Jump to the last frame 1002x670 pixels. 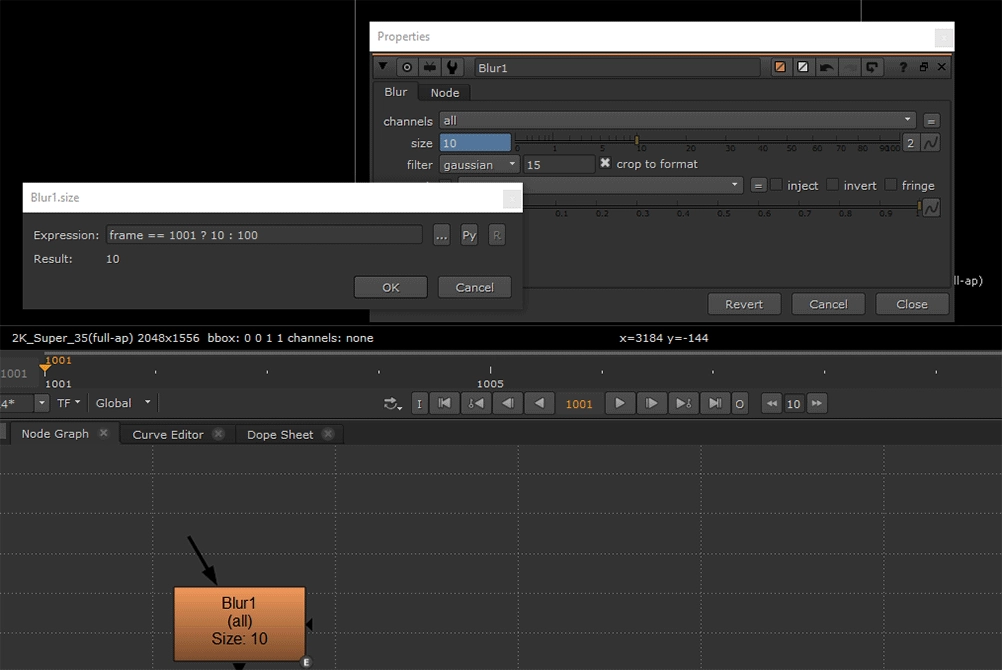(714, 403)
